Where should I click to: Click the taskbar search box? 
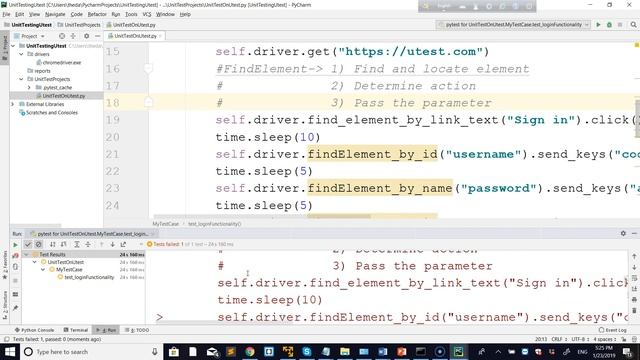(91, 351)
